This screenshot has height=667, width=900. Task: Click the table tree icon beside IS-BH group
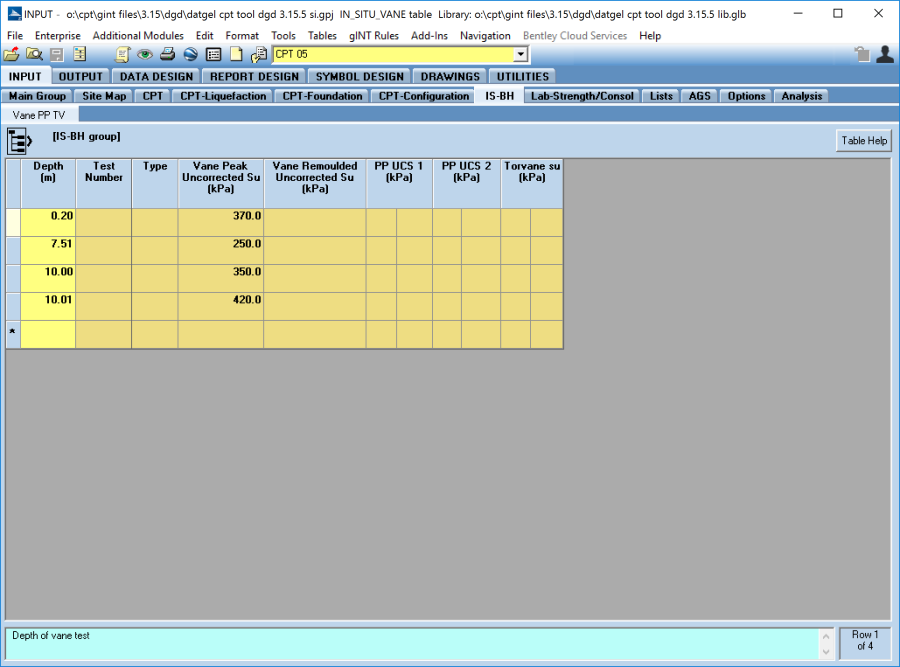pos(21,141)
